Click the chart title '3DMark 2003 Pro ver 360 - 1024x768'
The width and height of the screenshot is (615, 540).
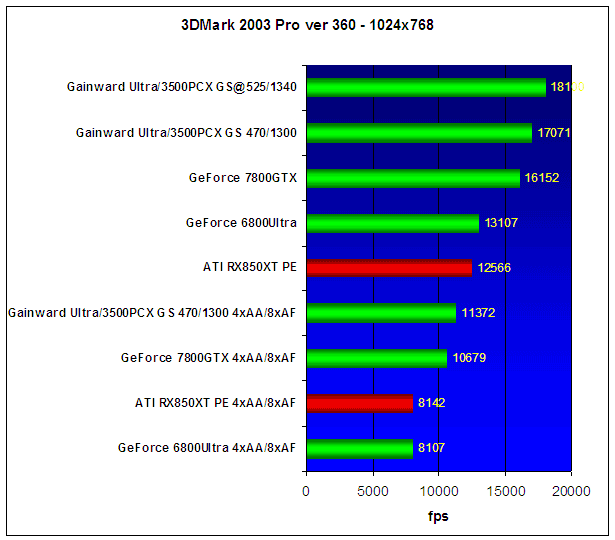pyautogui.click(x=307, y=25)
